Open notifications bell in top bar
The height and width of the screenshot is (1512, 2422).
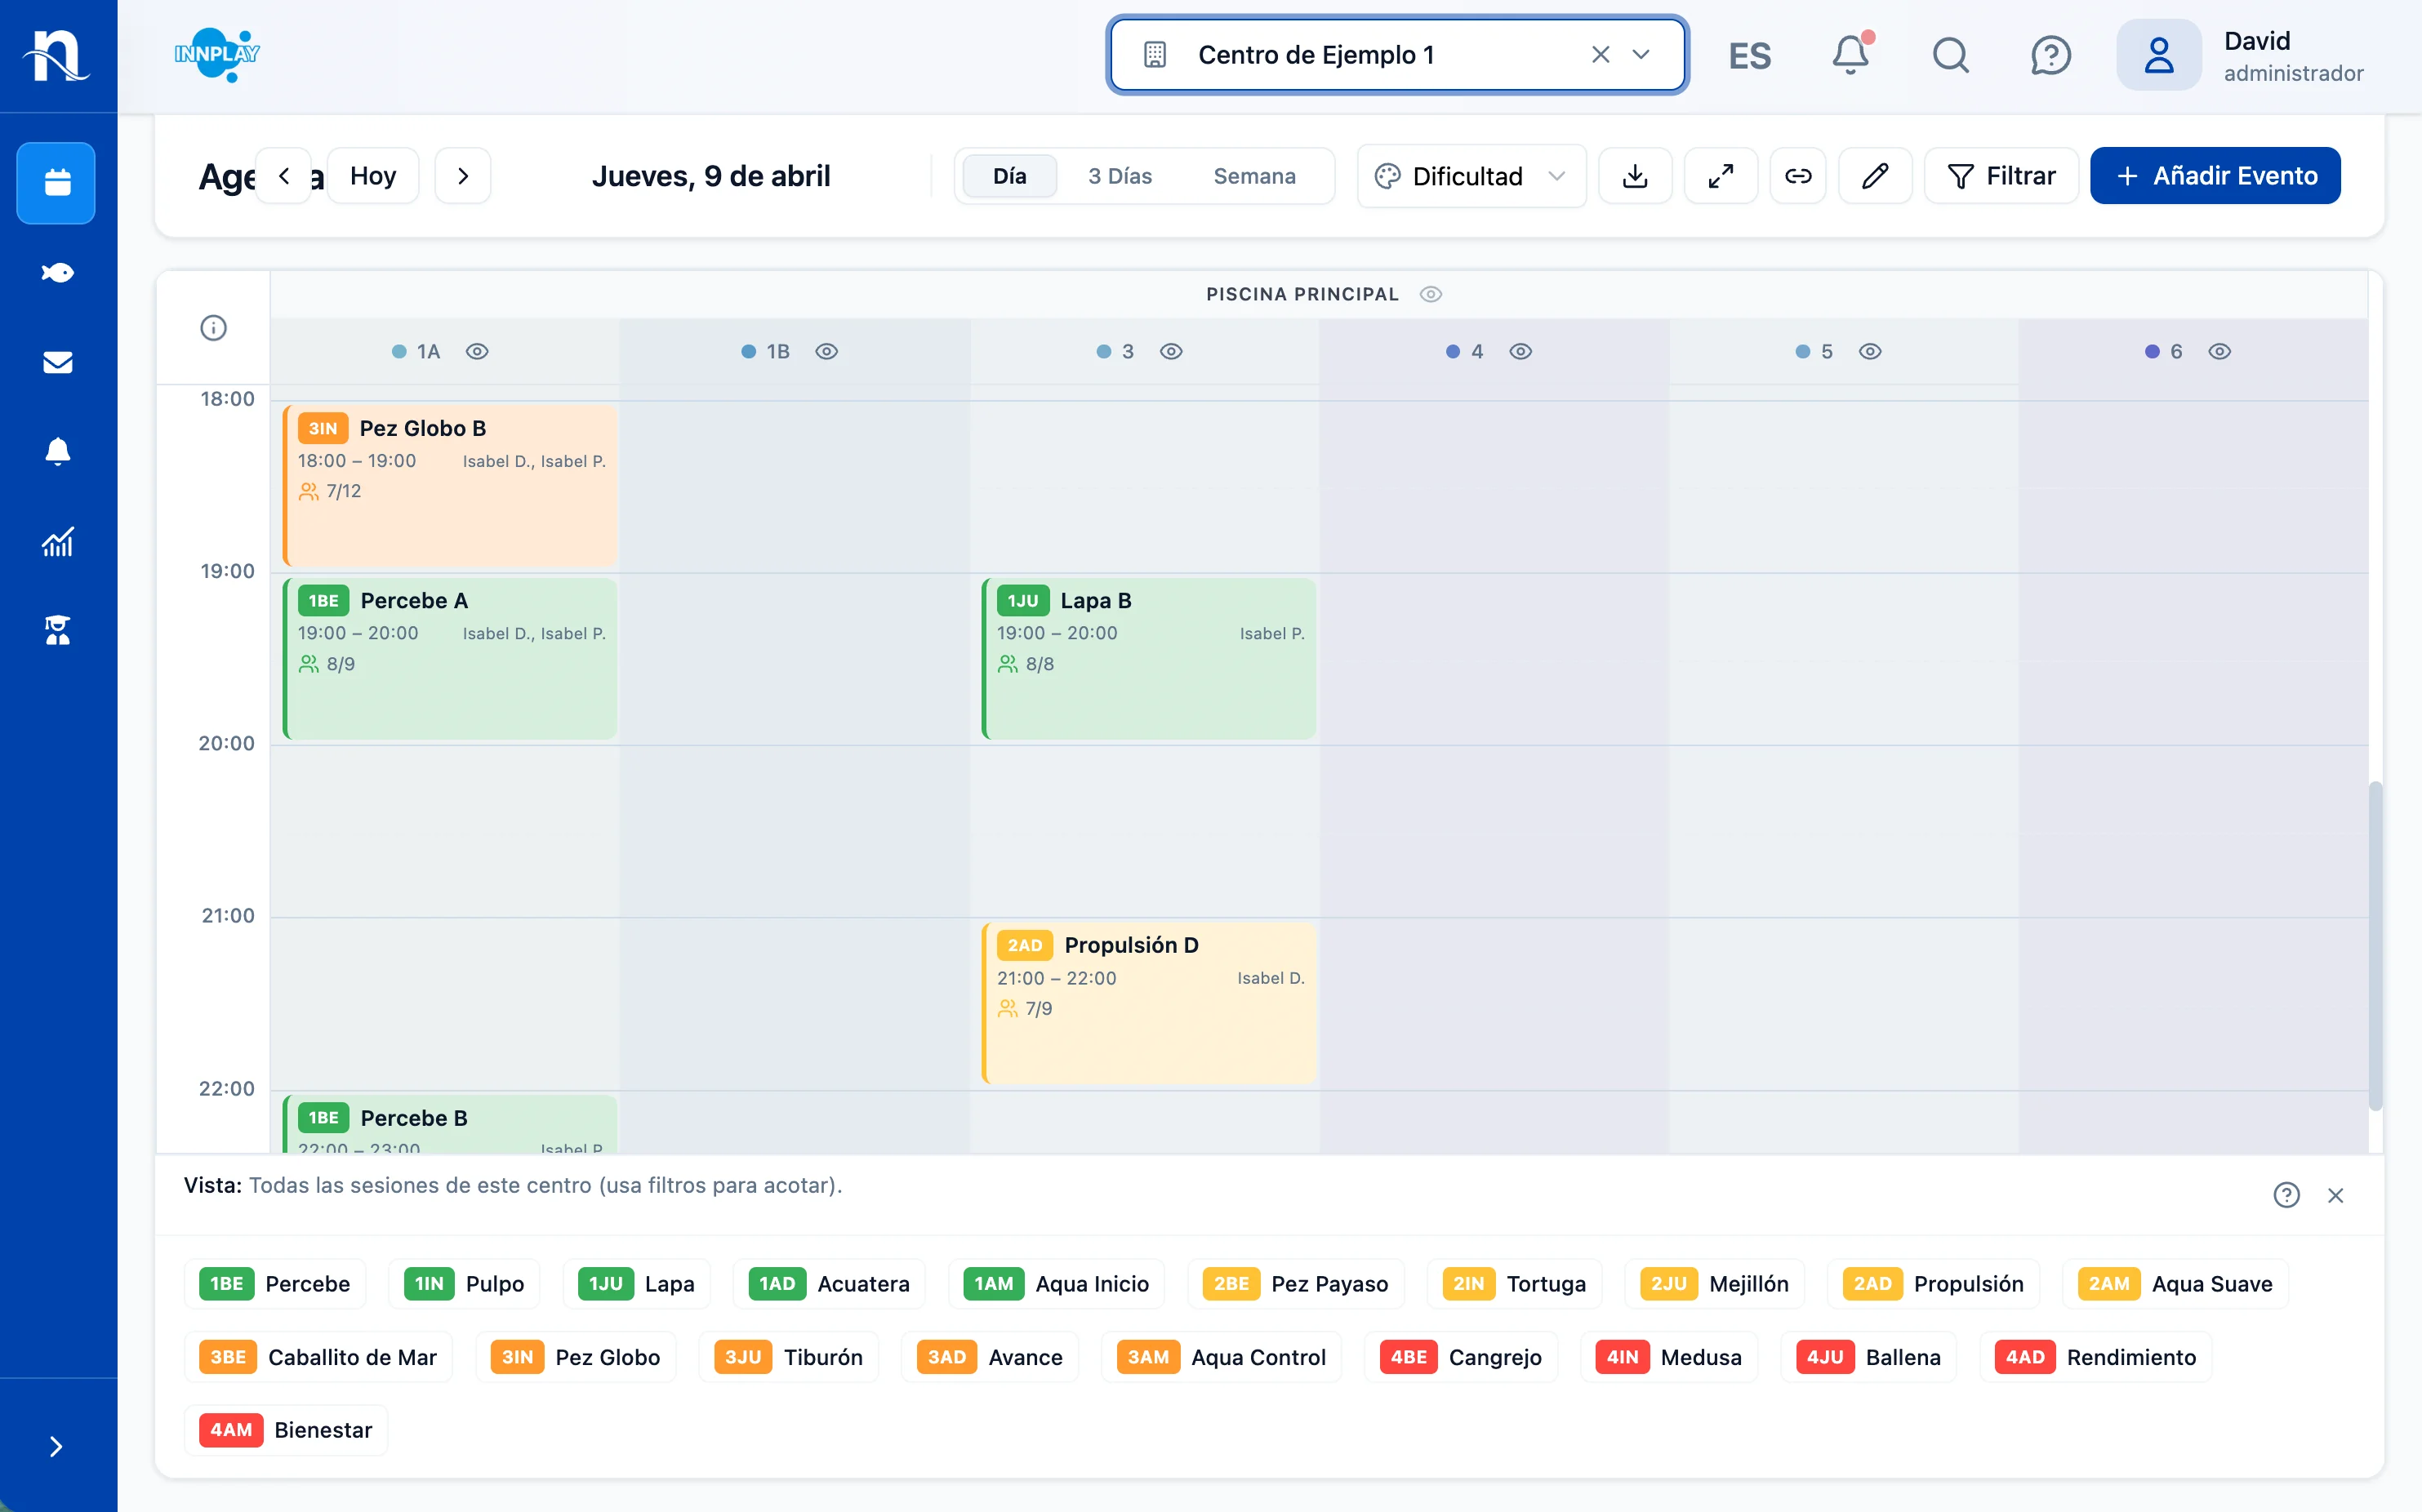[1850, 55]
